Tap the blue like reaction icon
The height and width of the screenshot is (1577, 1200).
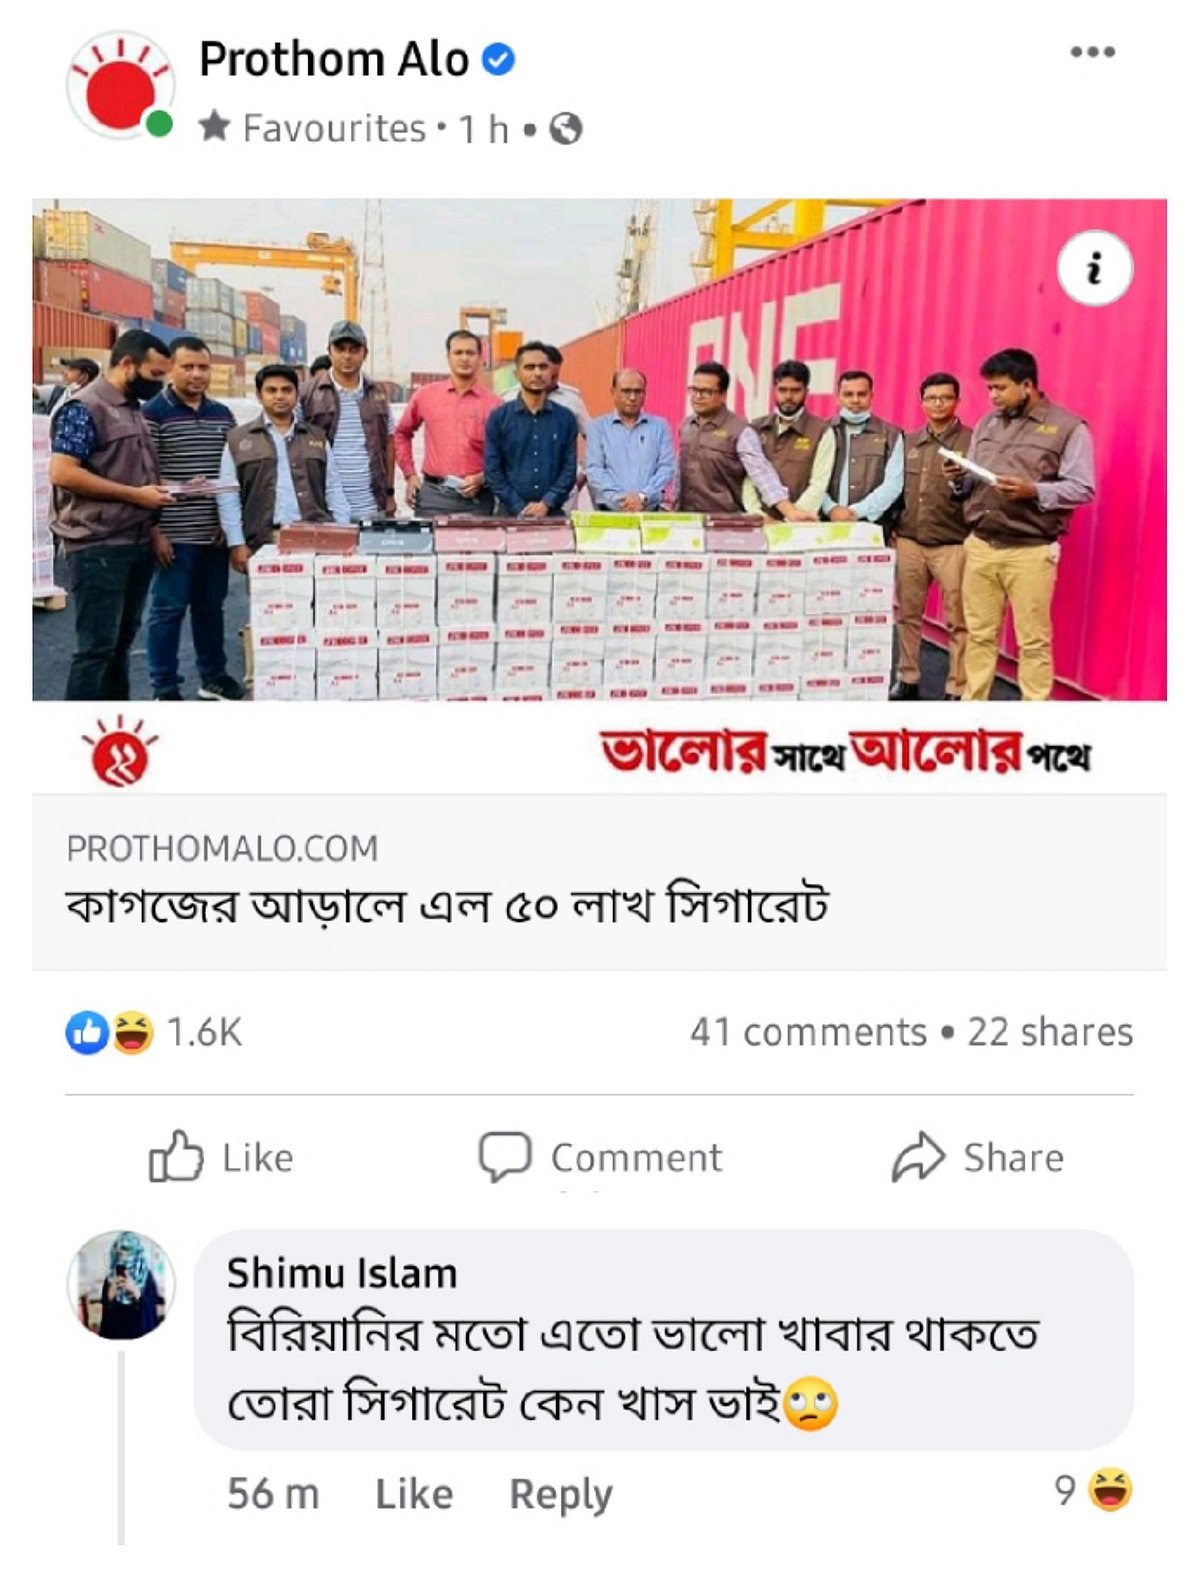point(87,1033)
